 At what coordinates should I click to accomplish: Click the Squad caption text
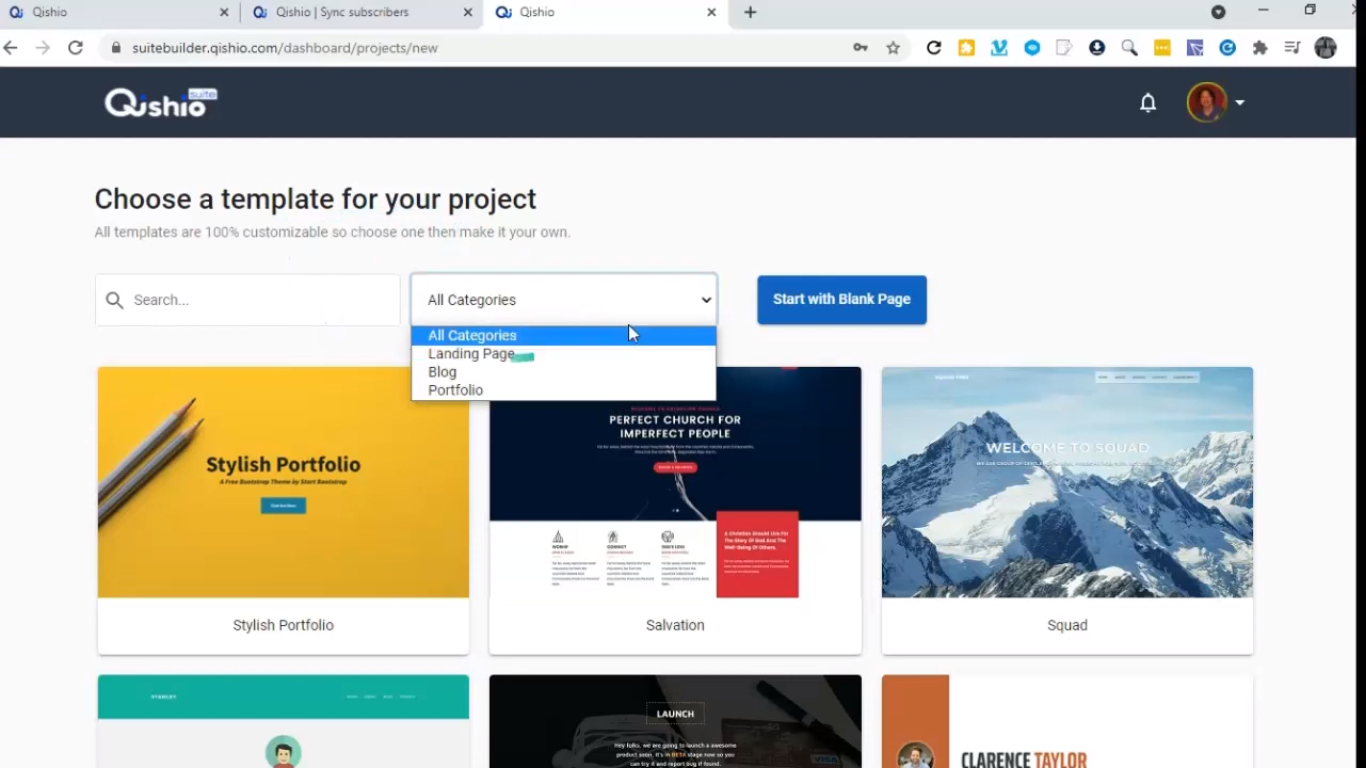pos(1067,625)
